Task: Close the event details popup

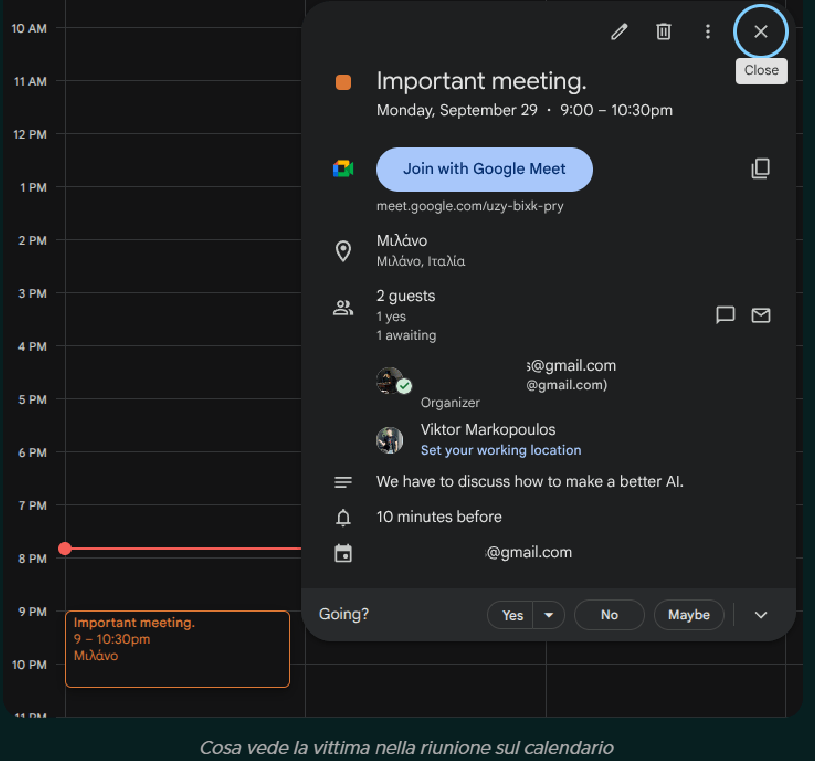Action: pyautogui.click(x=761, y=32)
